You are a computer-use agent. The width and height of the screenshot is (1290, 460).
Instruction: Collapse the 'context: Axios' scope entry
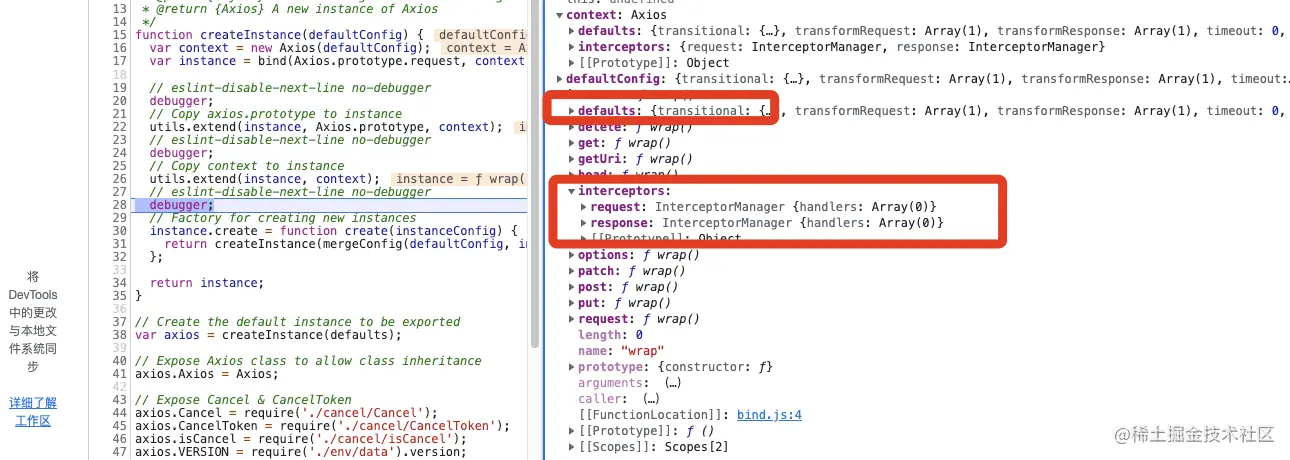tap(560, 15)
